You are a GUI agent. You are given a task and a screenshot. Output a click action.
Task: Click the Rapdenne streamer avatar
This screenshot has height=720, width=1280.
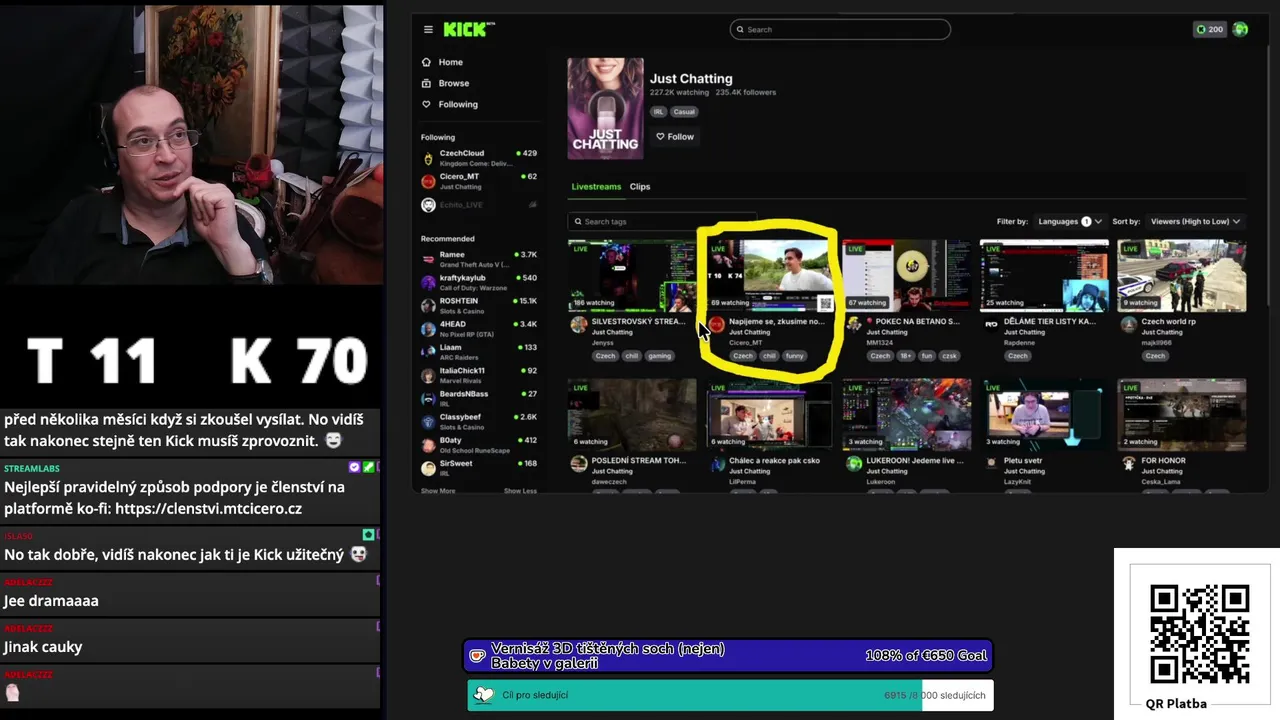pyautogui.click(x=991, y=325)
